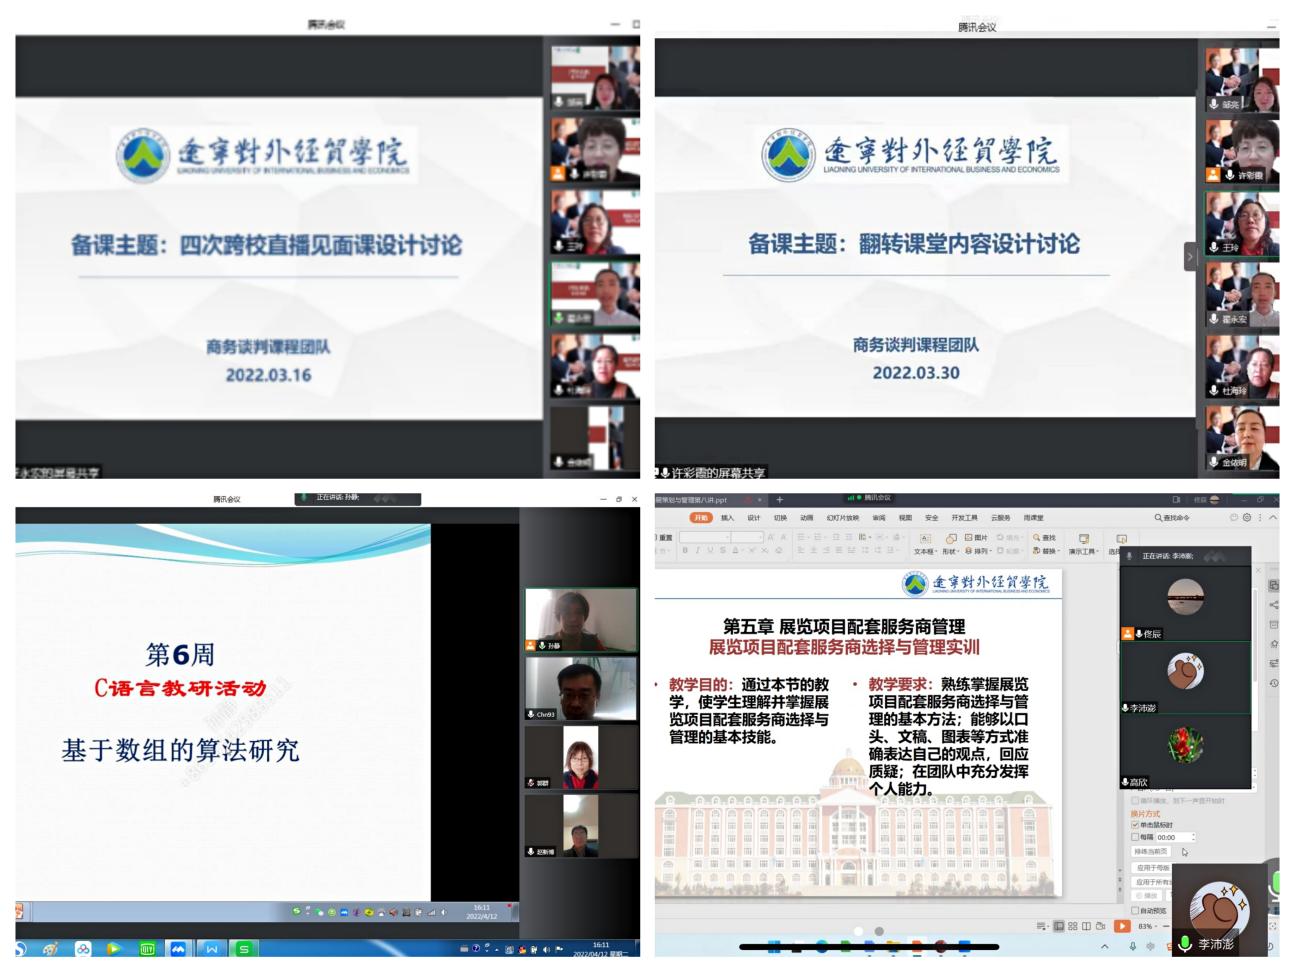
Task: Select 赵新增 video tile in C语言 meeting
Action: [581, 825]
